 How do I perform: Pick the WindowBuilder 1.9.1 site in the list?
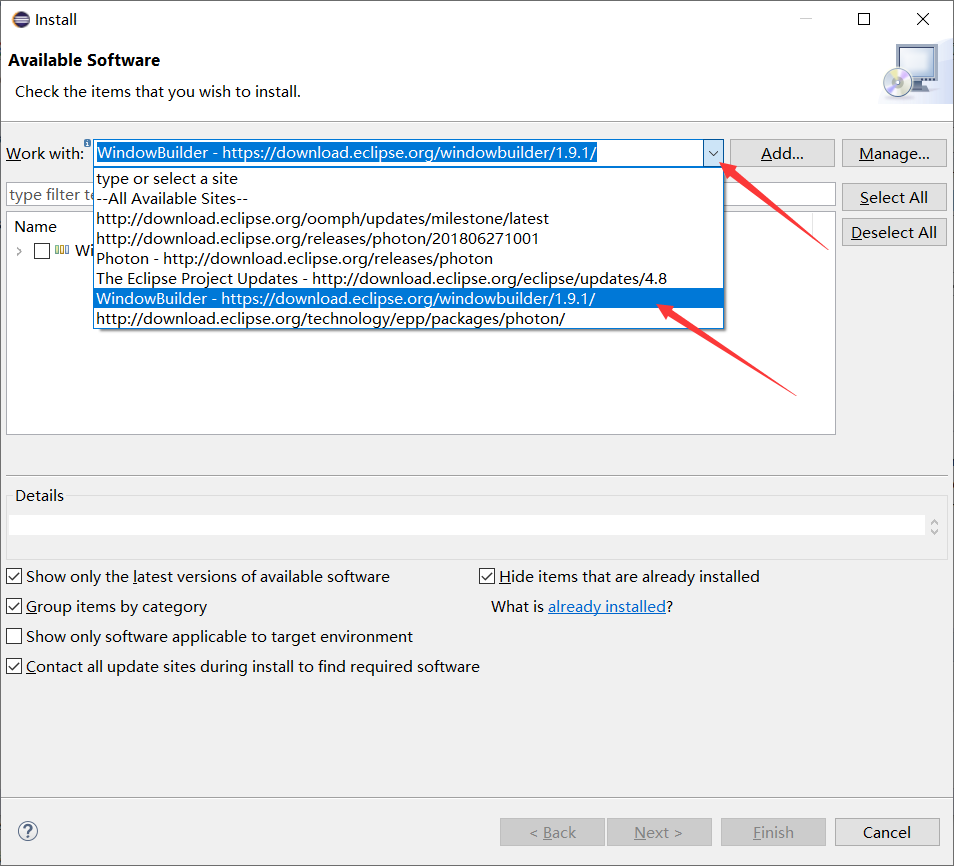346,298
